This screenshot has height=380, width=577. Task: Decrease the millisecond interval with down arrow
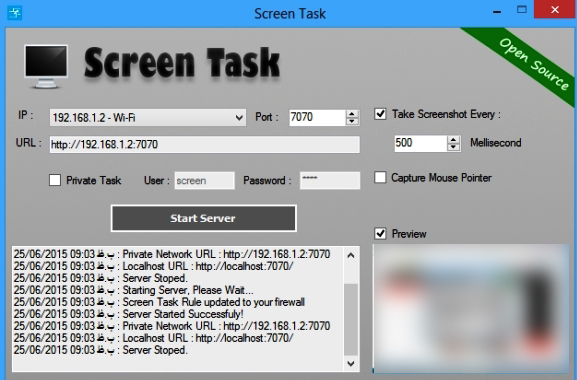(454, 147)
